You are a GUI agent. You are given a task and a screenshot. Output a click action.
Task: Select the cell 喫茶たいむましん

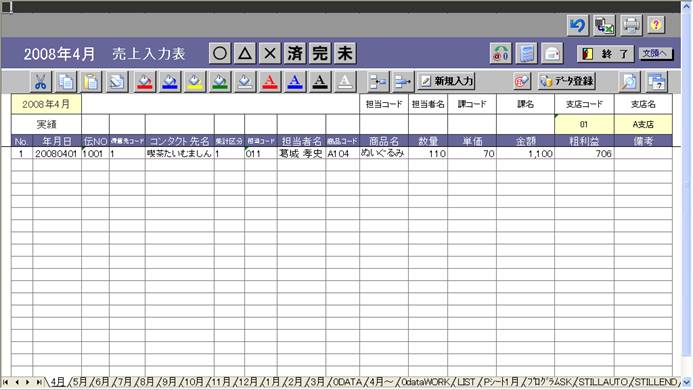point(179,153)
